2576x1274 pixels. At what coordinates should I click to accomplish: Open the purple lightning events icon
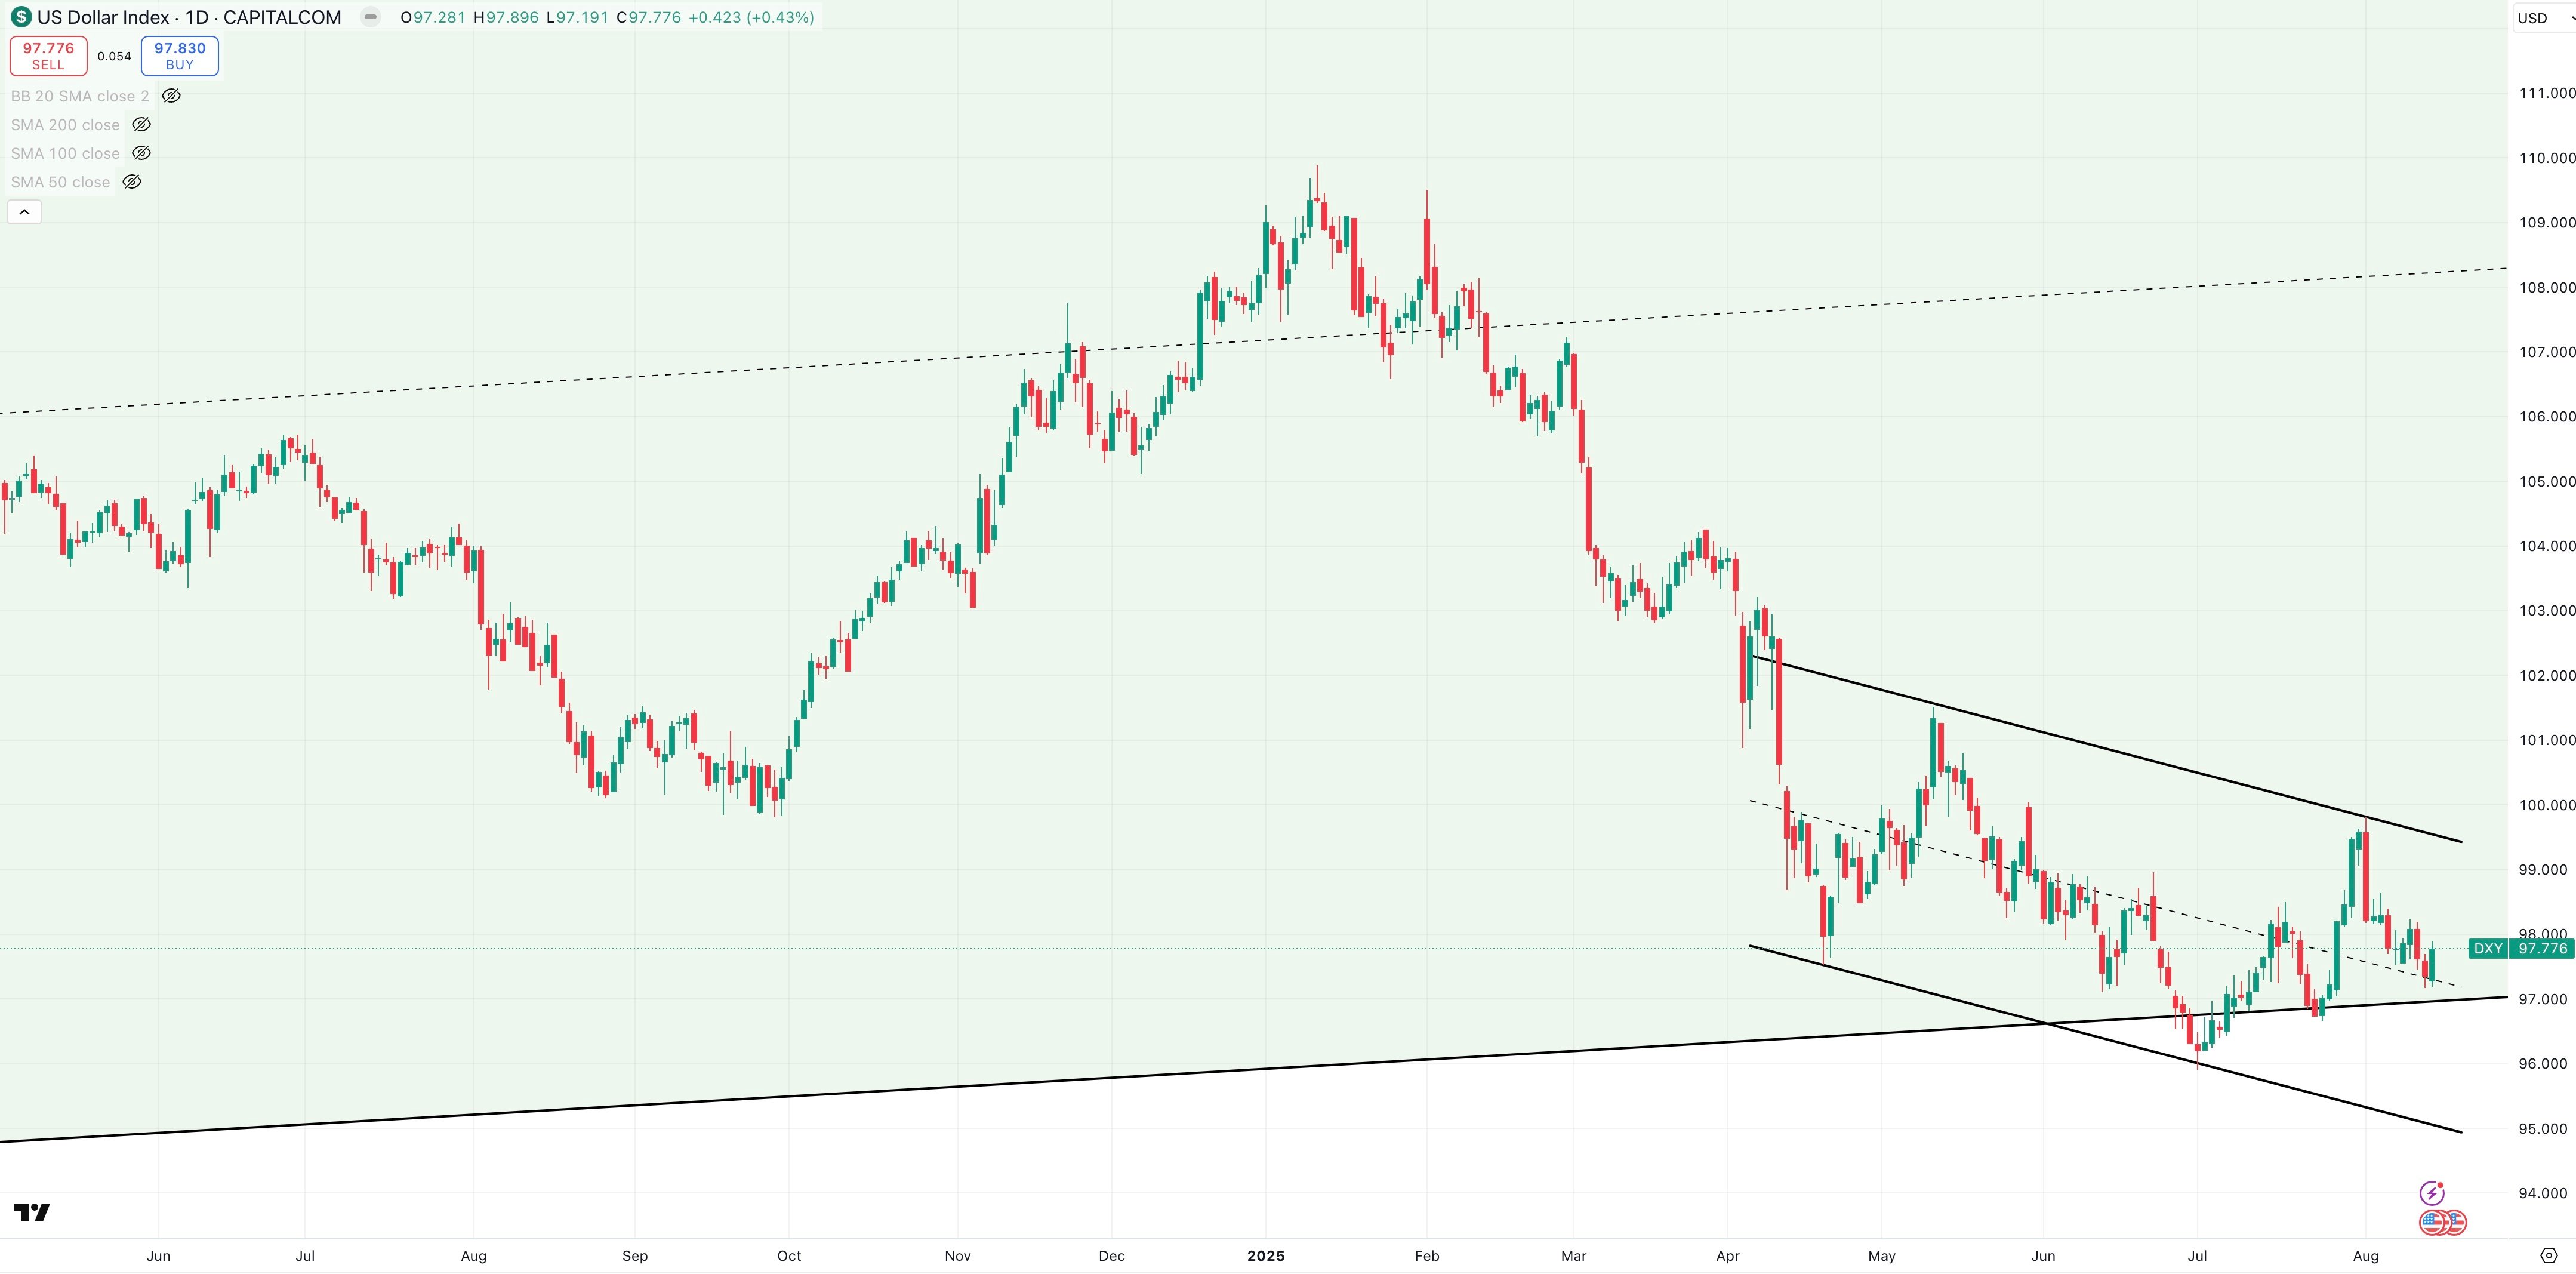coord(2432,1193)
